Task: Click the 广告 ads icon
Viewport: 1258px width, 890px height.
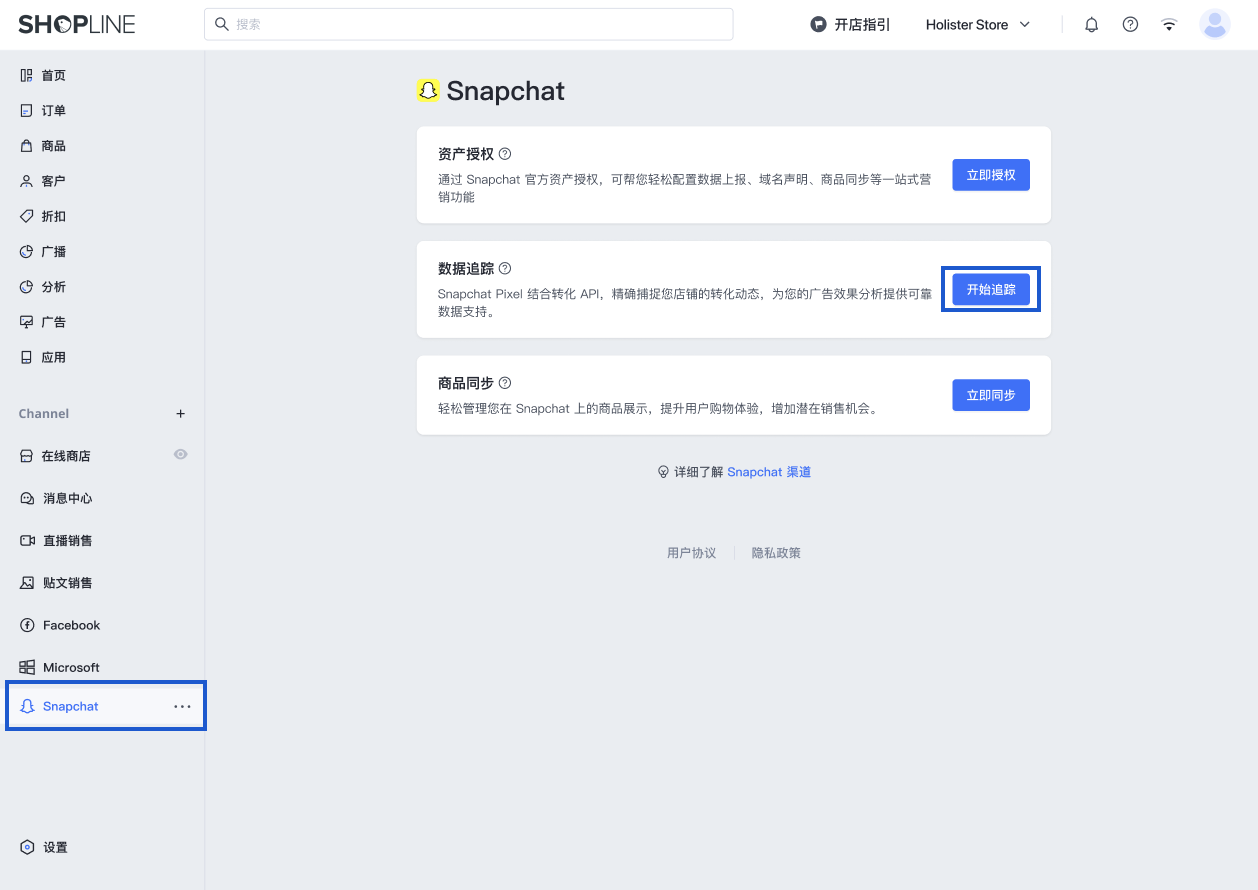Action: pos(27,322)
